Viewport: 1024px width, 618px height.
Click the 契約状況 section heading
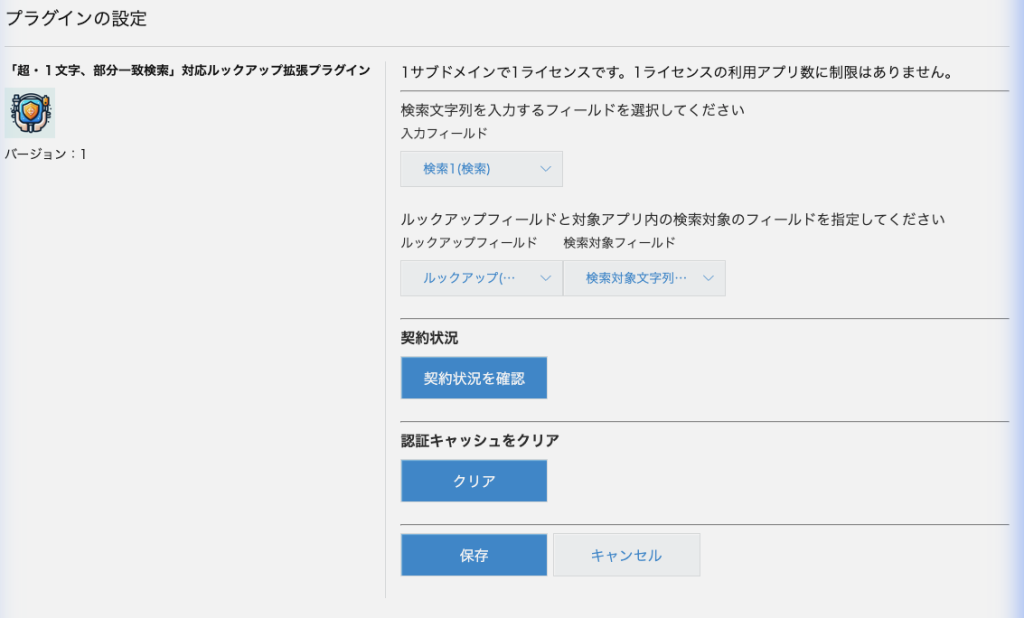[429, 338]
